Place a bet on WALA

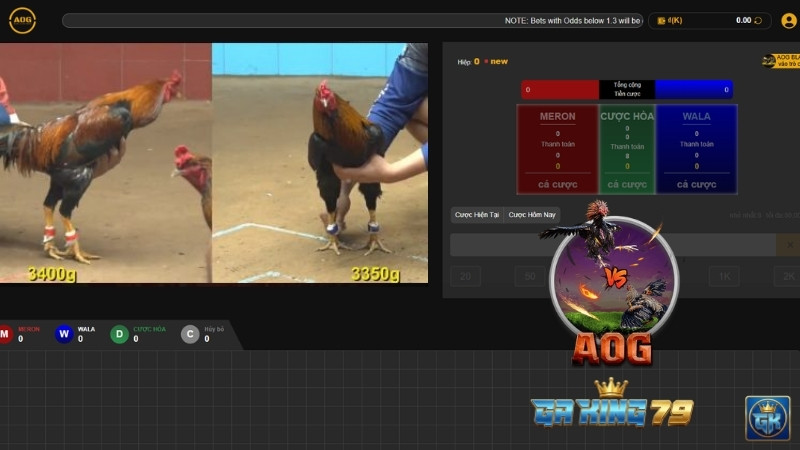696,184
